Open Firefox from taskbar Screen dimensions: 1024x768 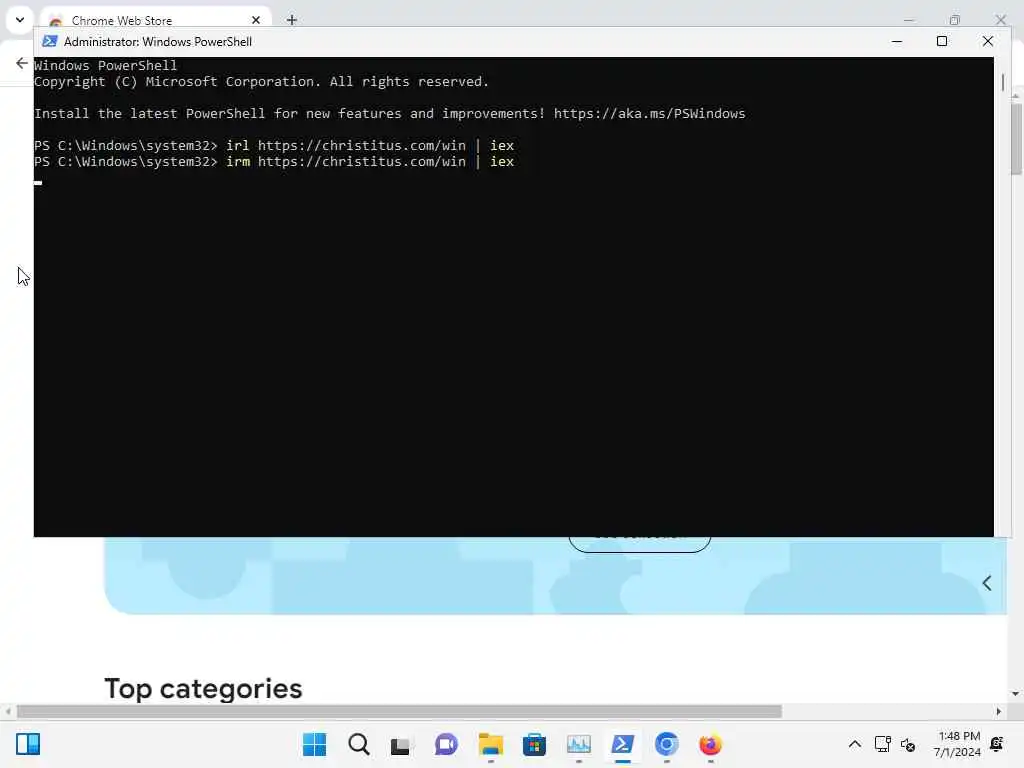[x=711, y=744]
